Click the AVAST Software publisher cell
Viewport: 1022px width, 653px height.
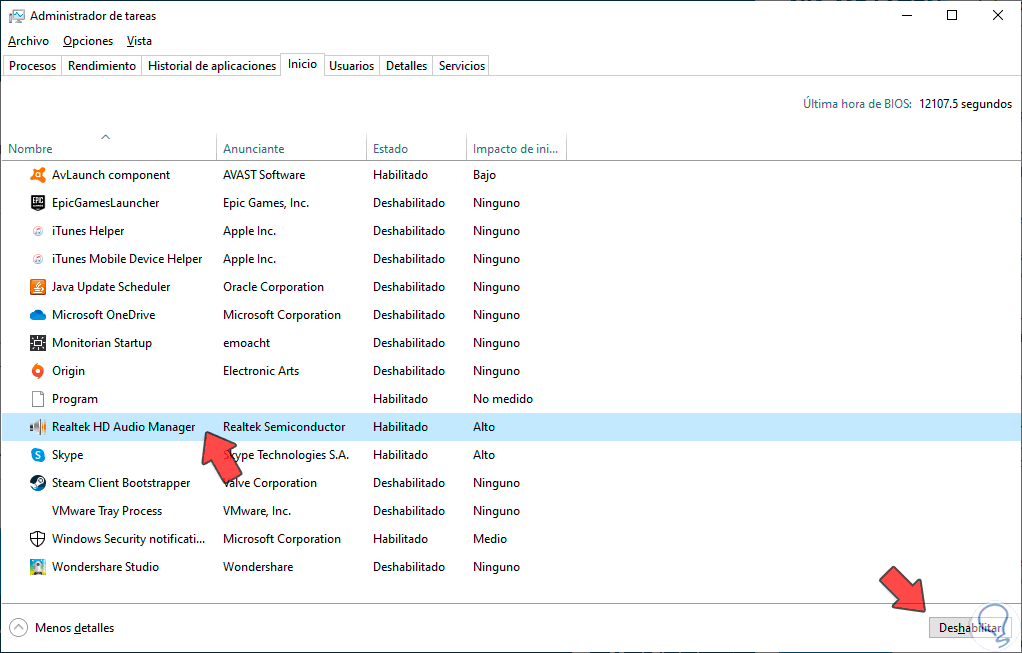tap(264, 175)
